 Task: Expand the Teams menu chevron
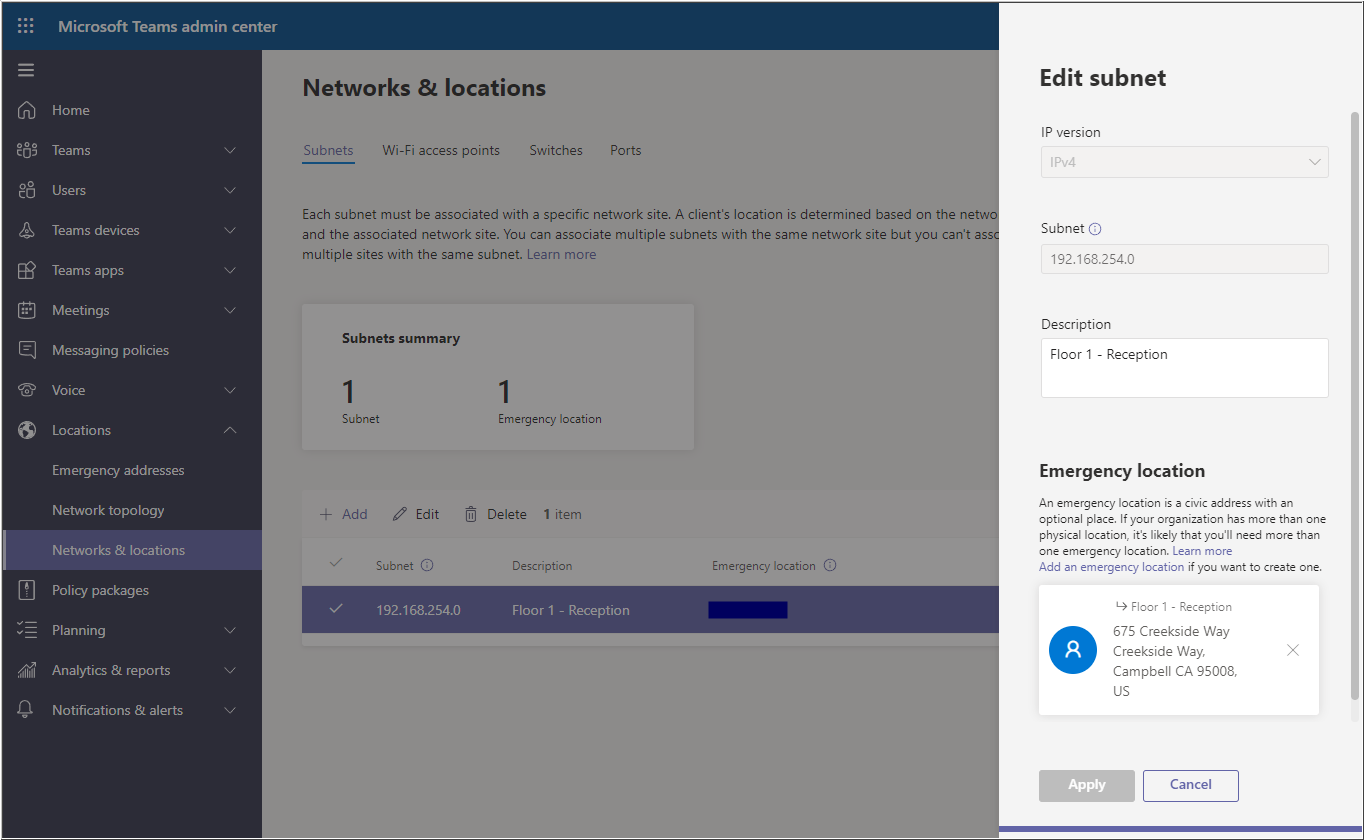pyautogui.click(x=230, y=150)
